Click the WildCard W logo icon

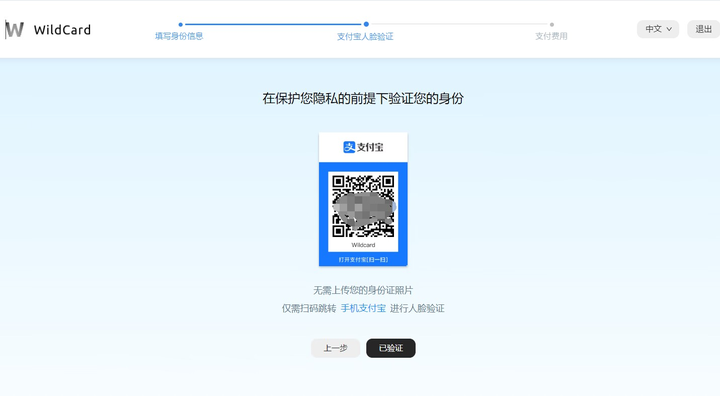click(14, 29)
